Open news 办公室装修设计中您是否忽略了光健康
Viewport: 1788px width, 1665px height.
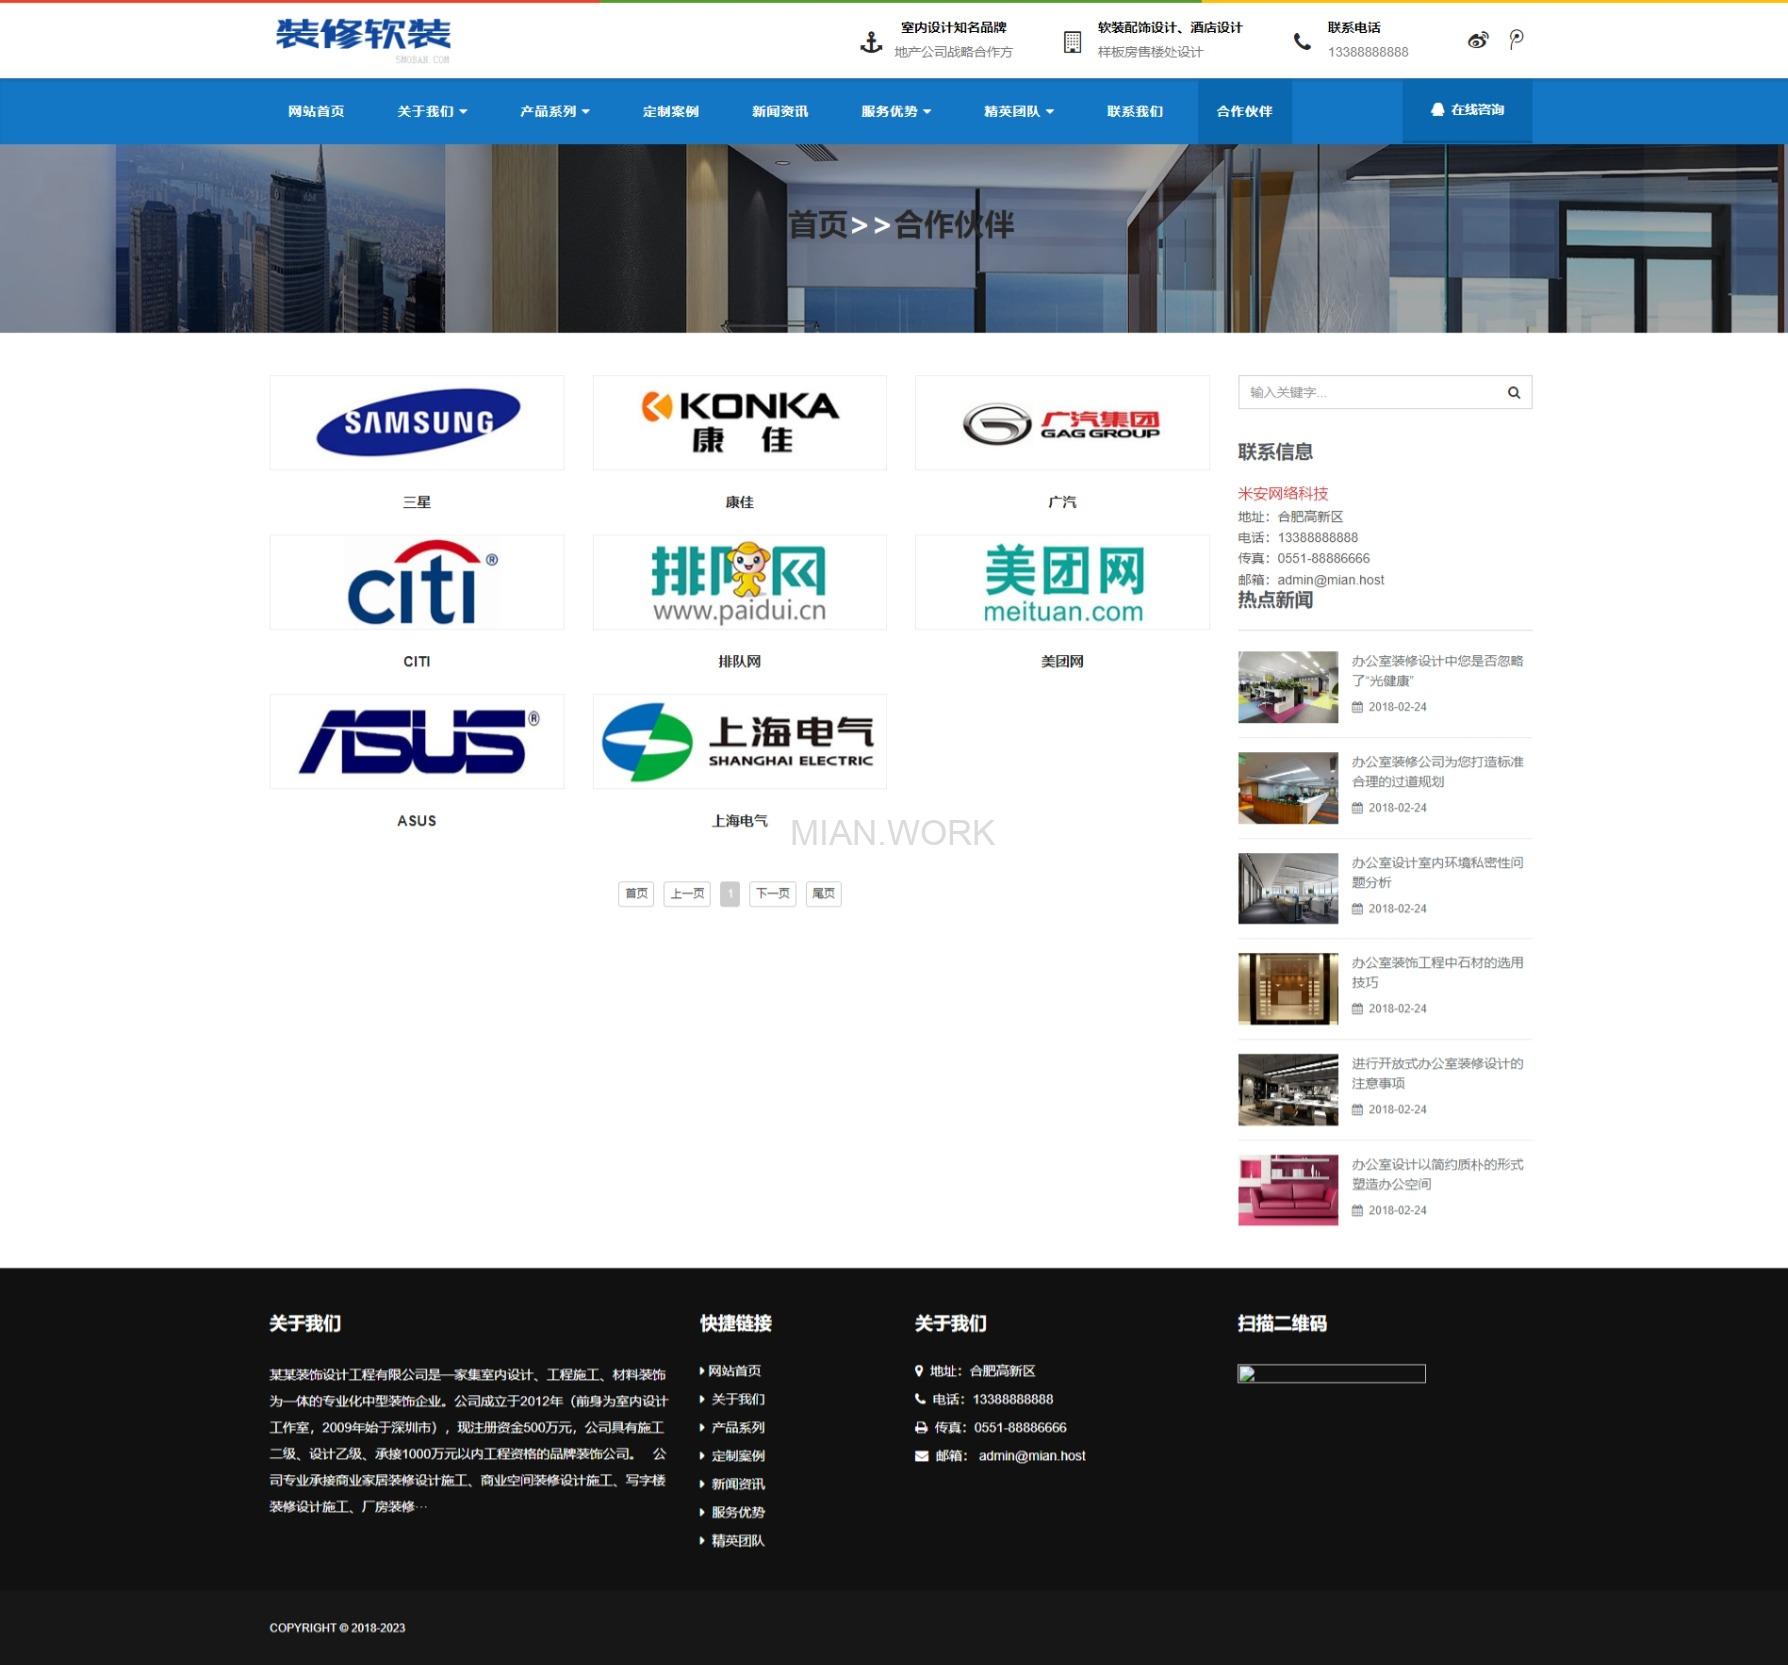coord(1437,670)
